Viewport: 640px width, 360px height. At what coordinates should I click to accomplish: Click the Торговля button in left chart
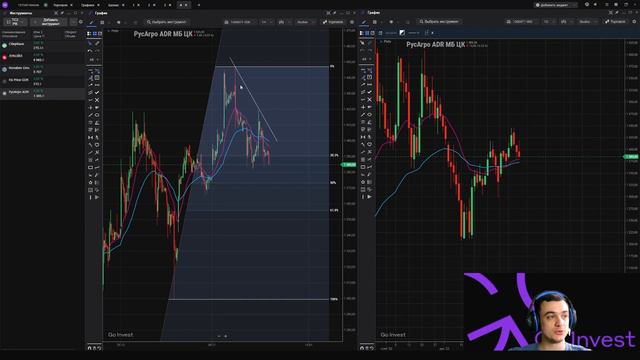pos(333,22)
